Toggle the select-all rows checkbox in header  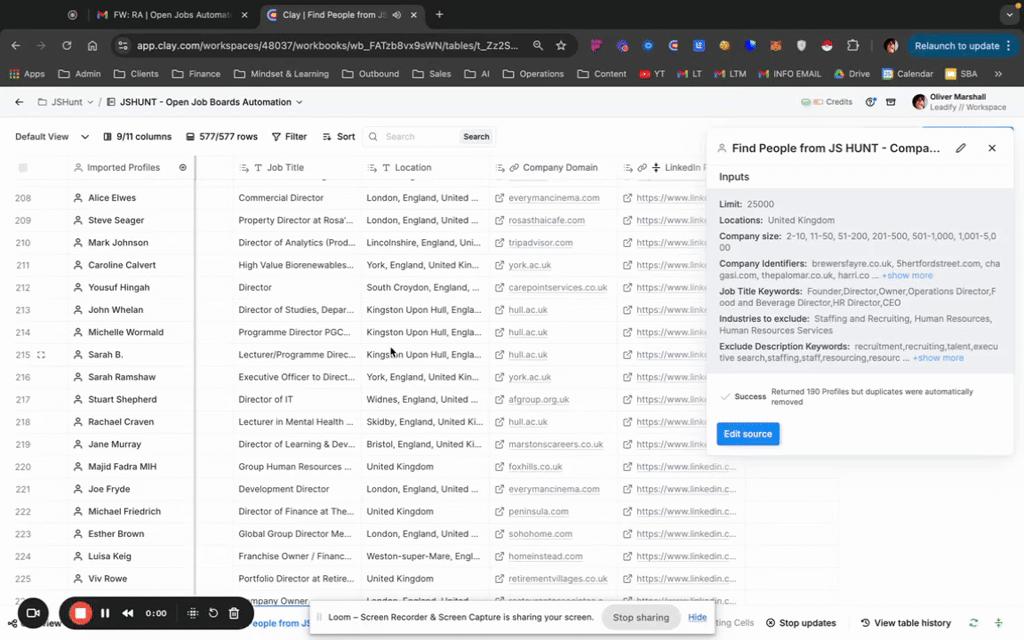pos(23,168)
